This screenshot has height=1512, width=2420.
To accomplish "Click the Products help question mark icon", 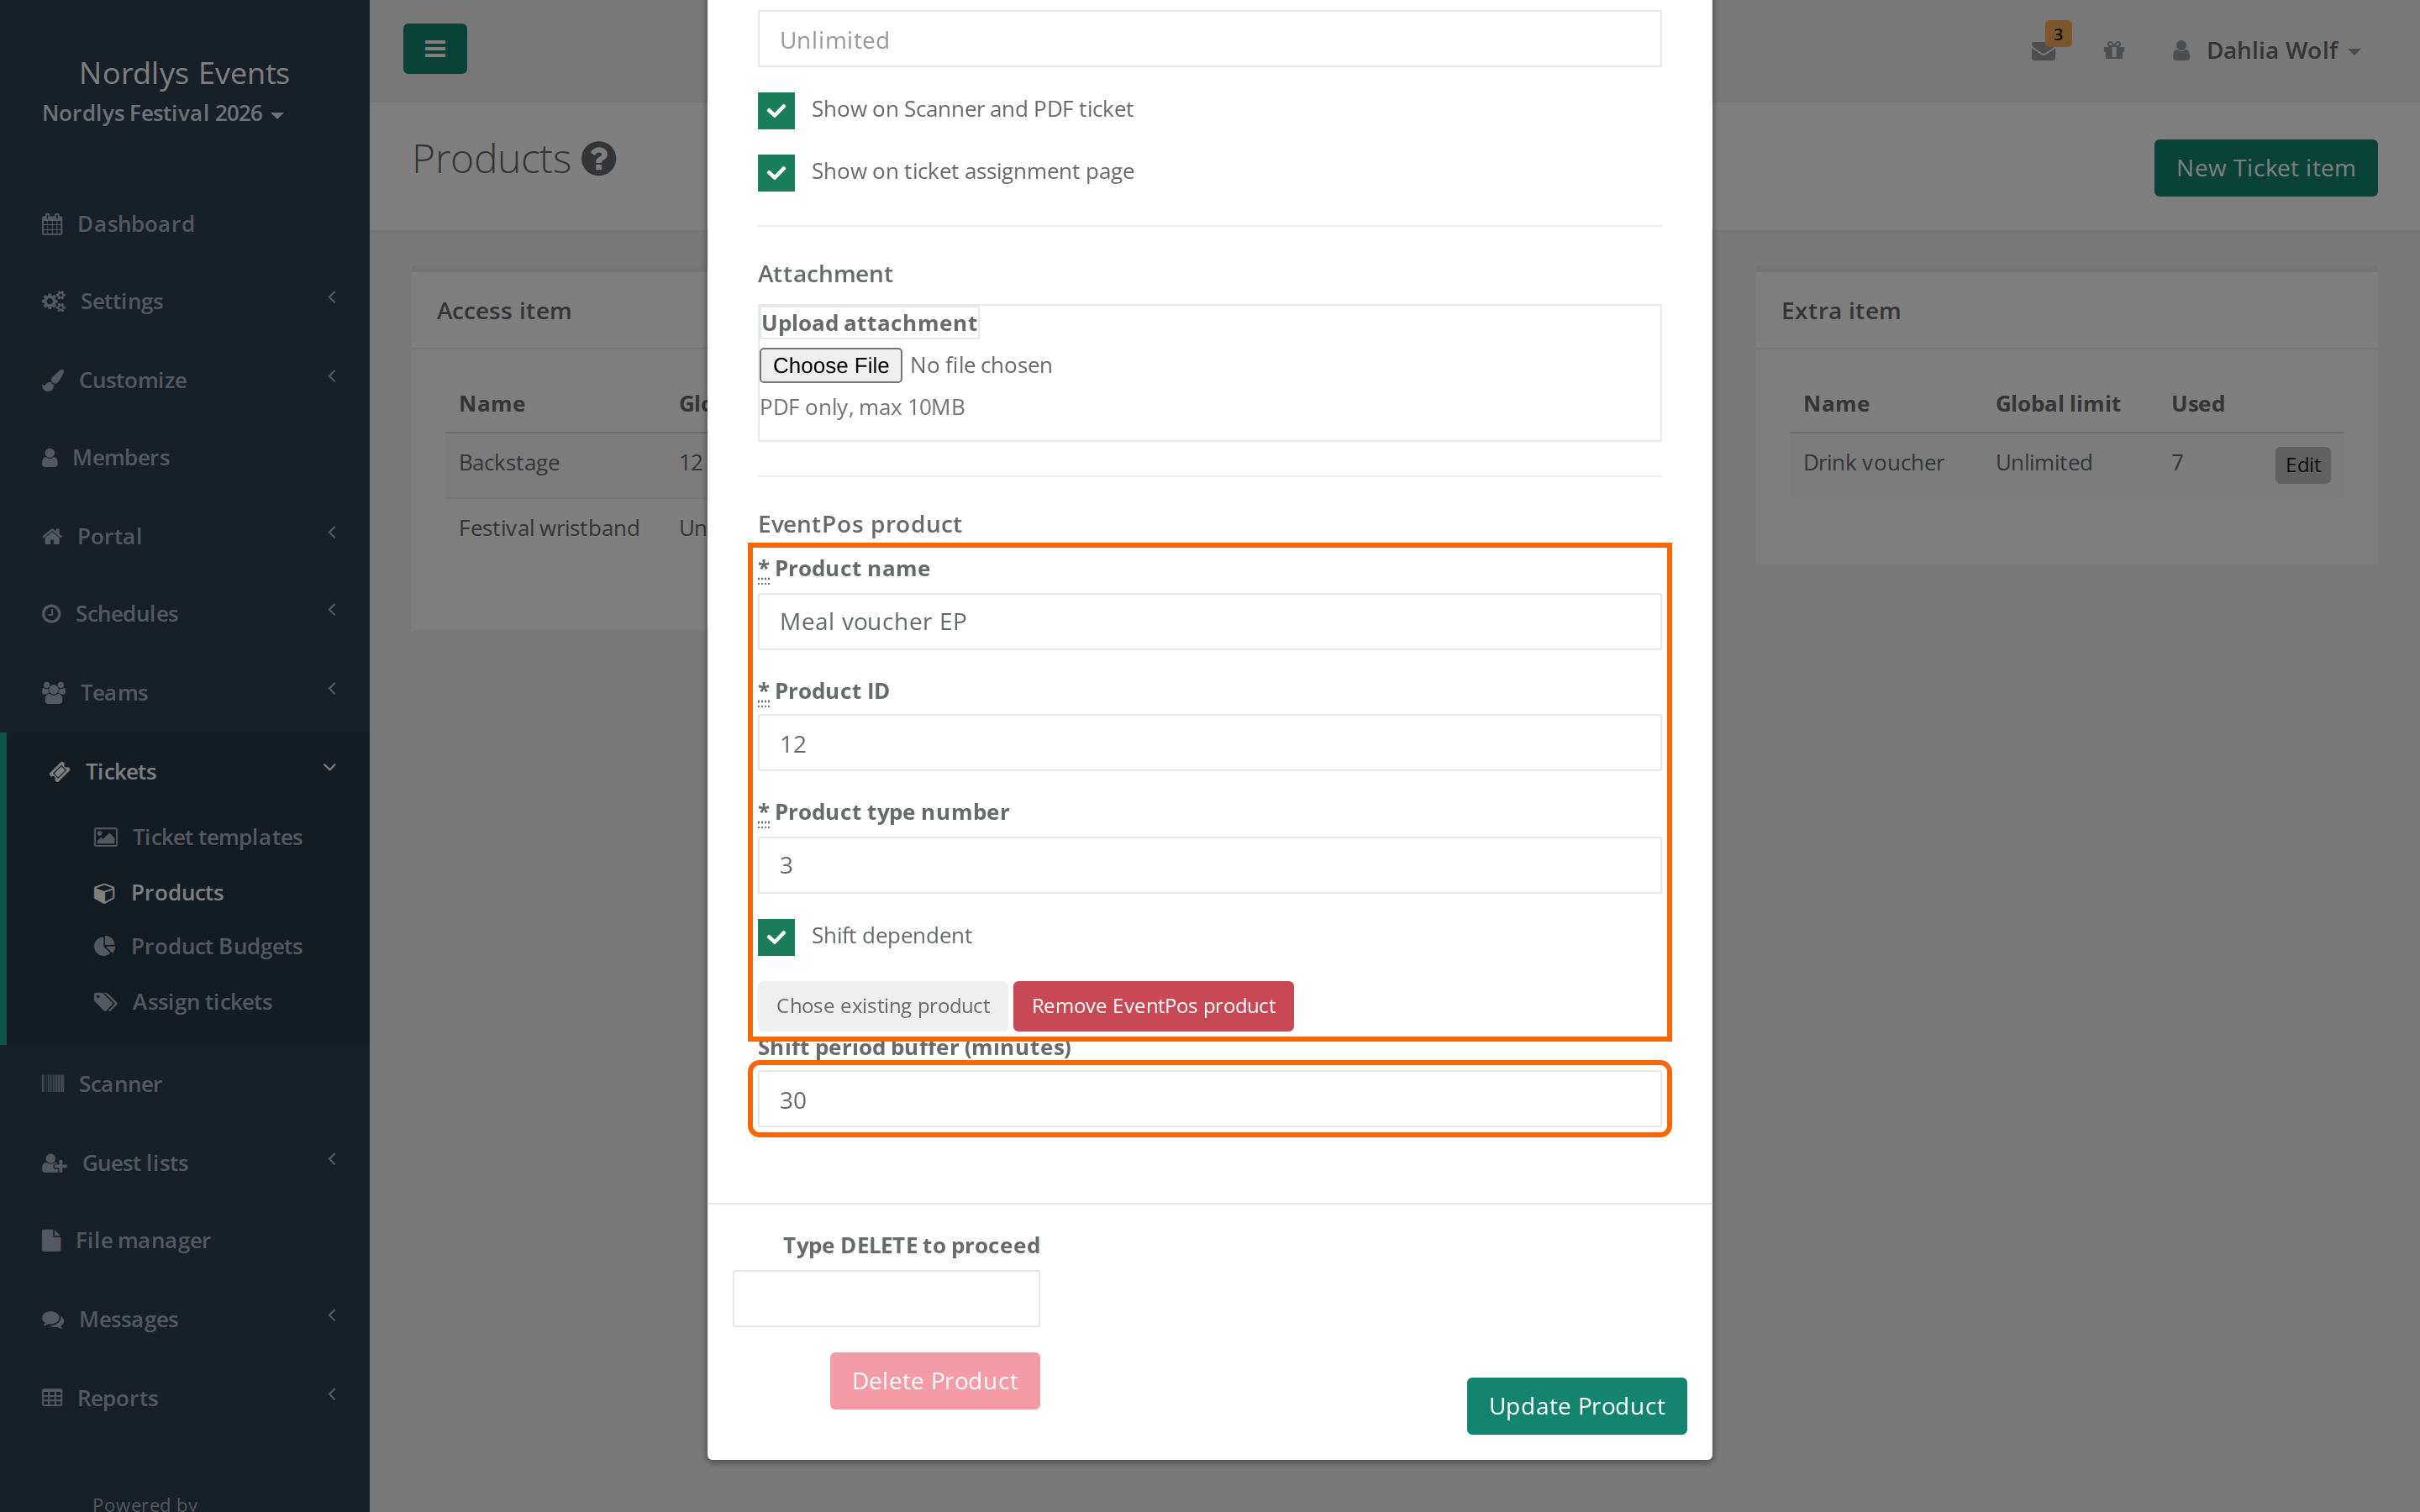I will [x=599, y=159].
